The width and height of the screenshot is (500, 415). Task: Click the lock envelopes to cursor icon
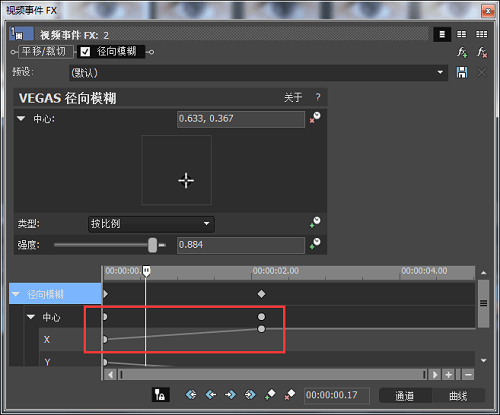pyautogui.click(x=160, y=395)
